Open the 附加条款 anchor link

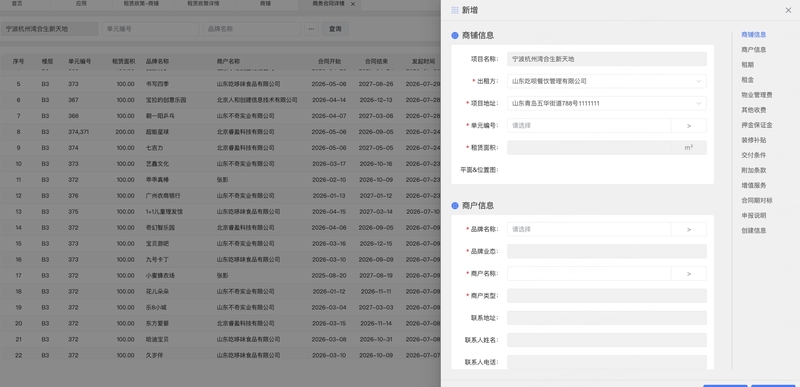pos(754,170)
